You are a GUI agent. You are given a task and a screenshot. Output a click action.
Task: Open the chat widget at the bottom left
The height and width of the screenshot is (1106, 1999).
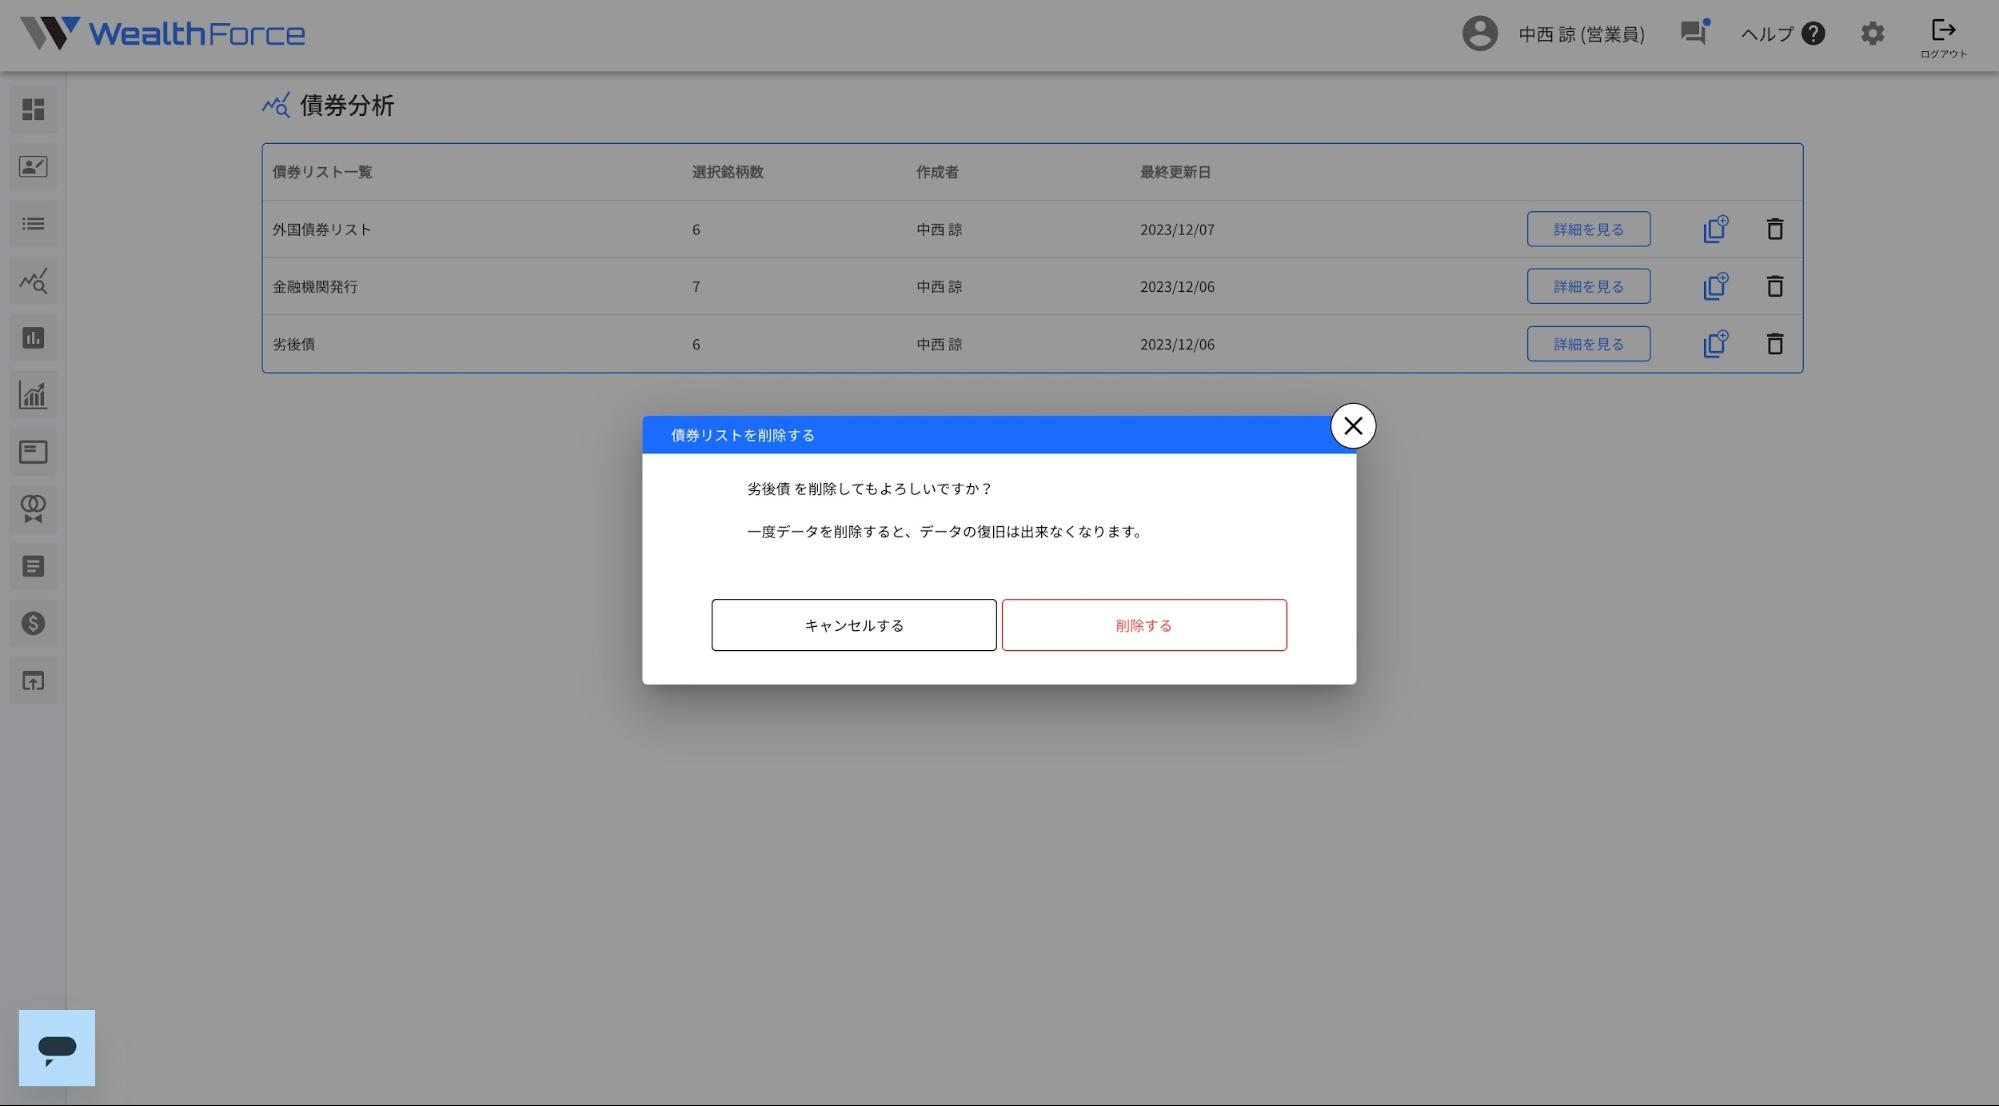coord(57,1047)
